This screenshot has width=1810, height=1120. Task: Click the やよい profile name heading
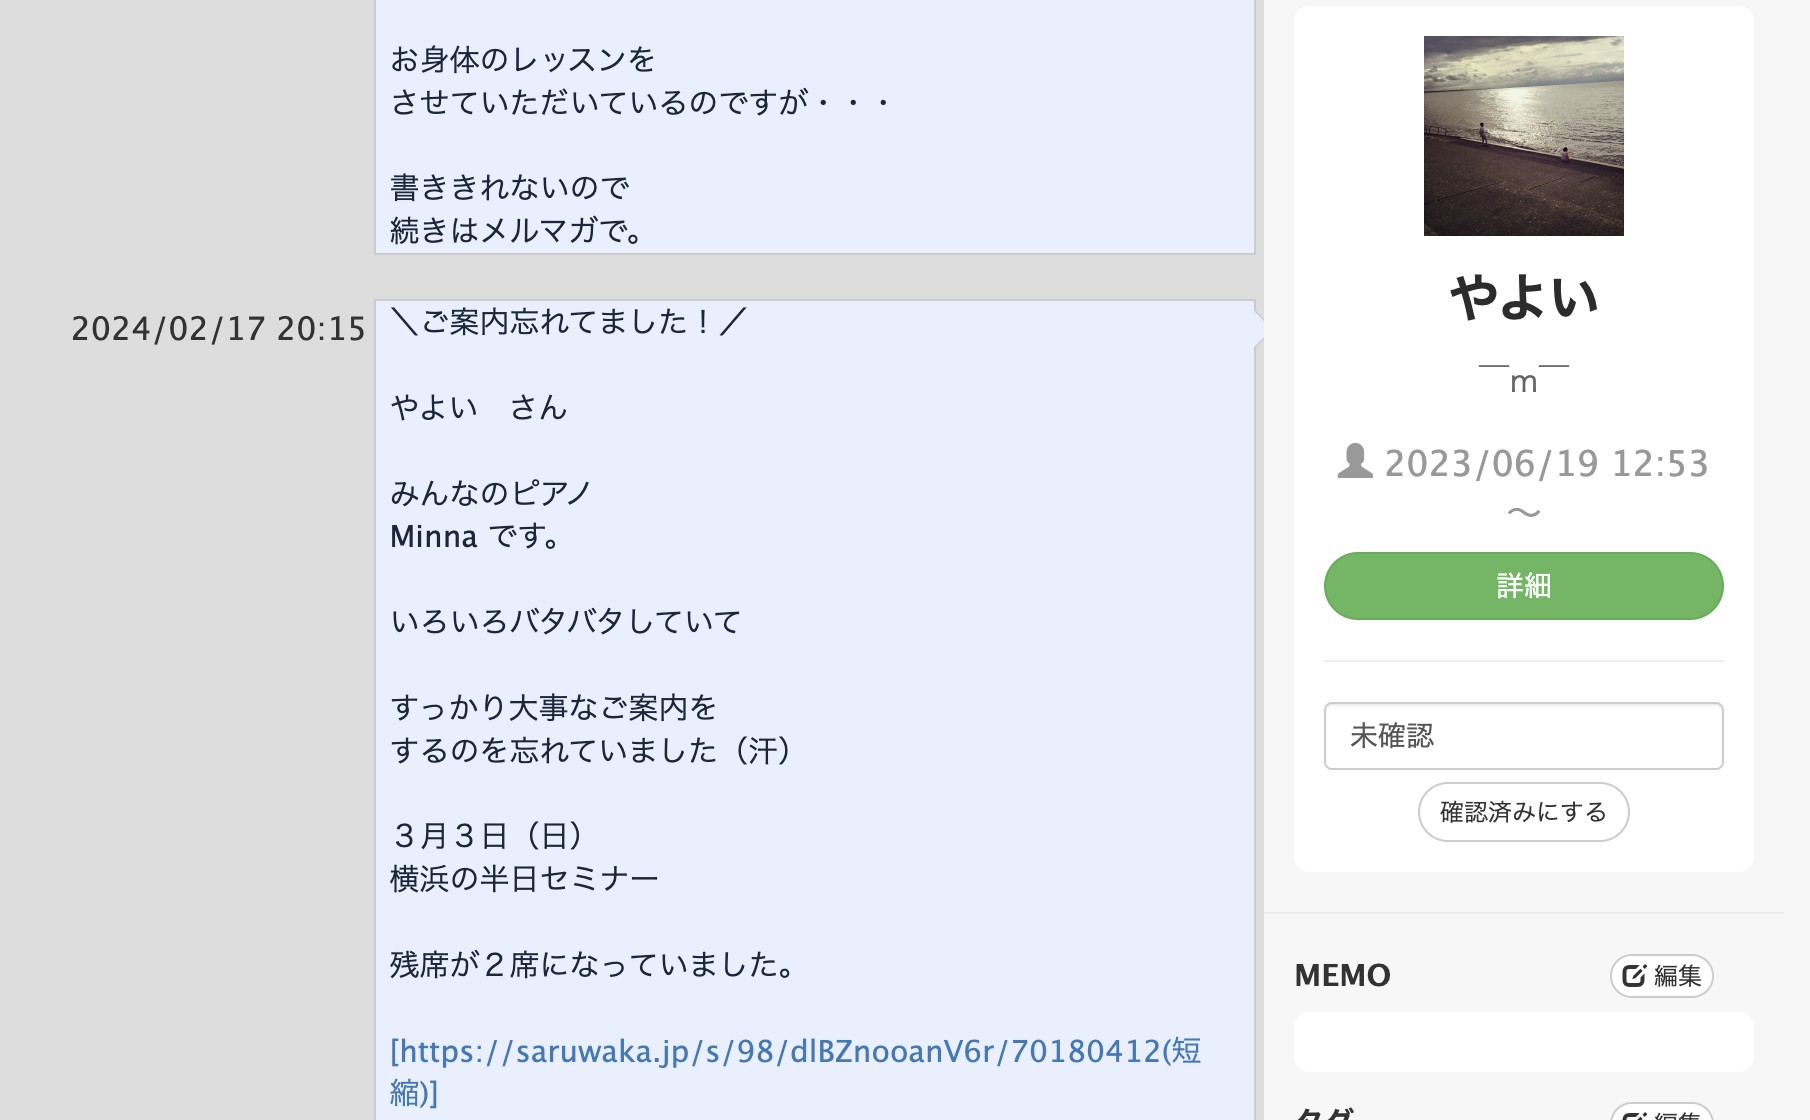[1523, 297]
